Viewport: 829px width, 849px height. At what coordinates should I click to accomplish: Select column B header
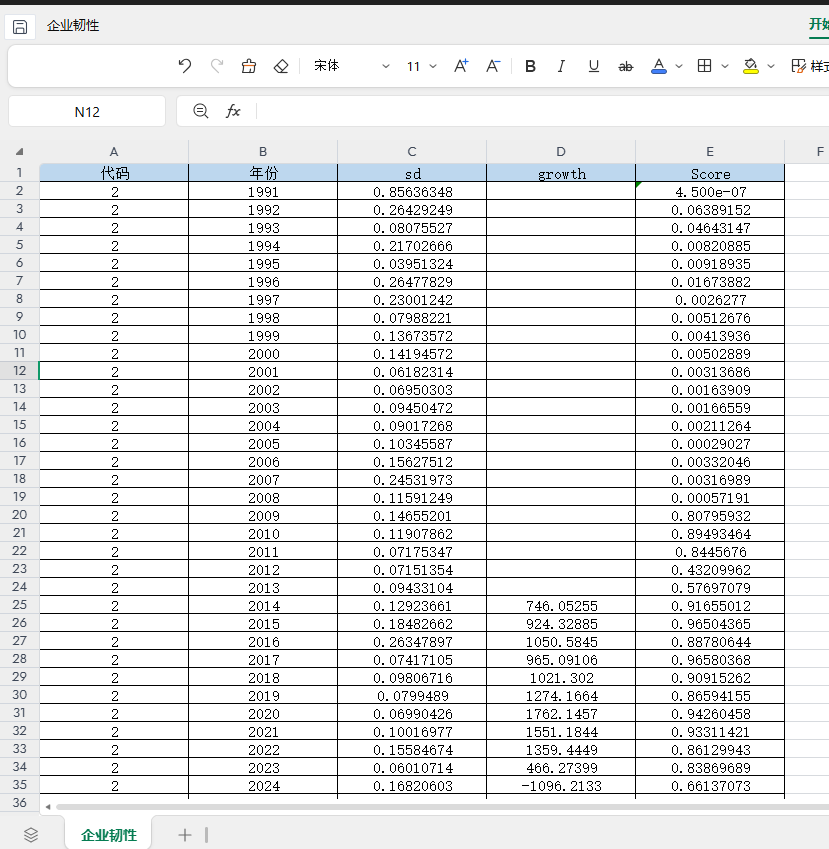coord(263,152)
